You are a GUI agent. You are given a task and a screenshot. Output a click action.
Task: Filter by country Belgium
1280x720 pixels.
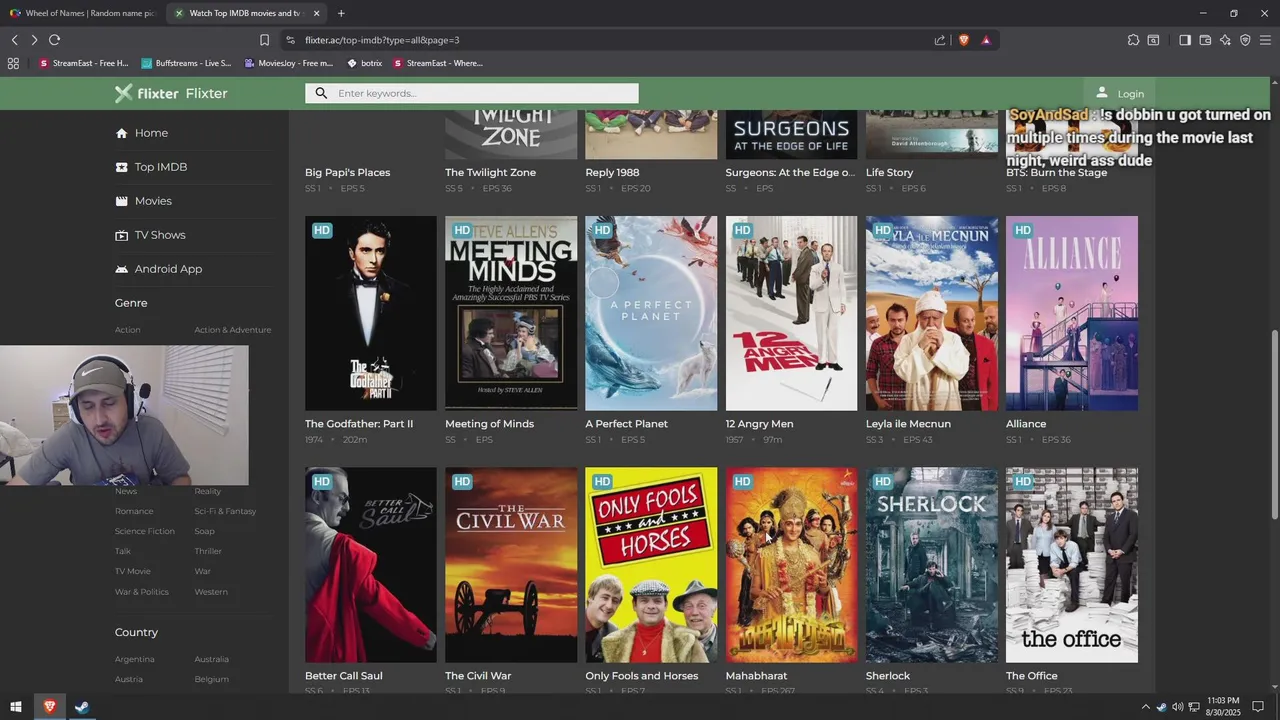pyautogui.click(x=211, y=679)
